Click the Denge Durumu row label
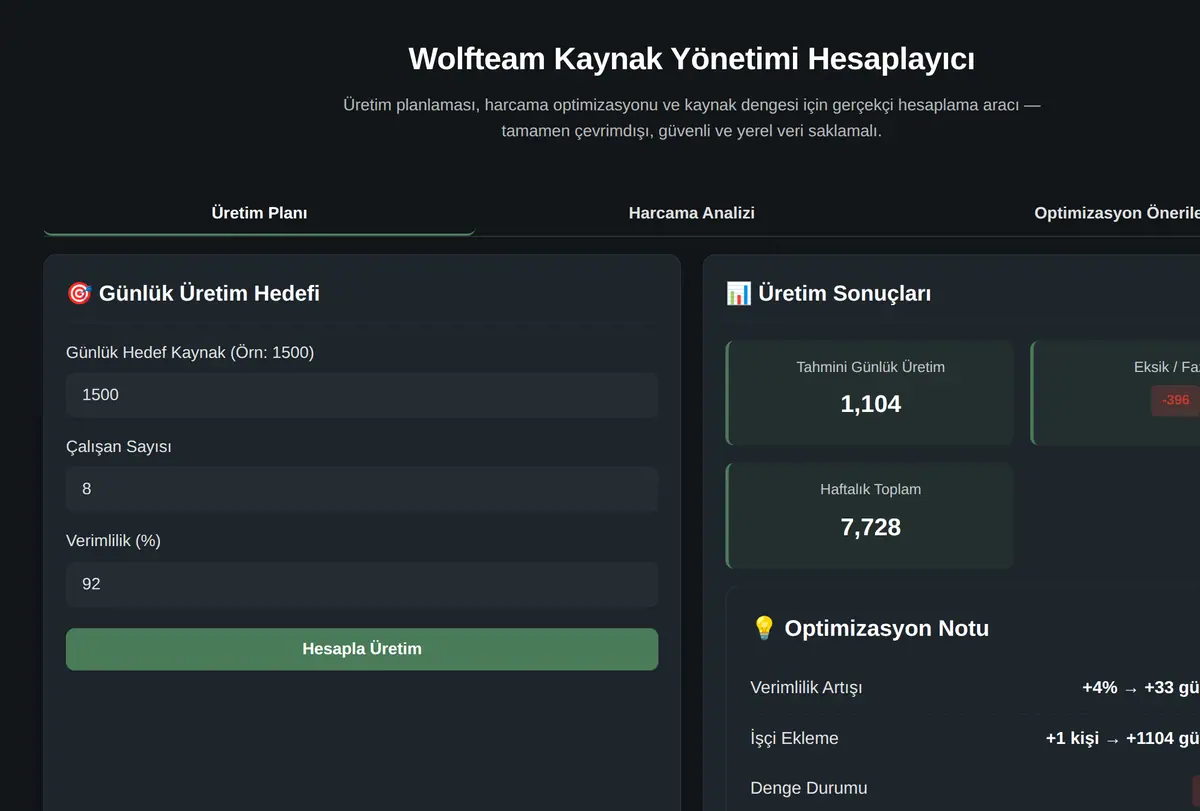The image size is (1200, 811). point(809,788)
